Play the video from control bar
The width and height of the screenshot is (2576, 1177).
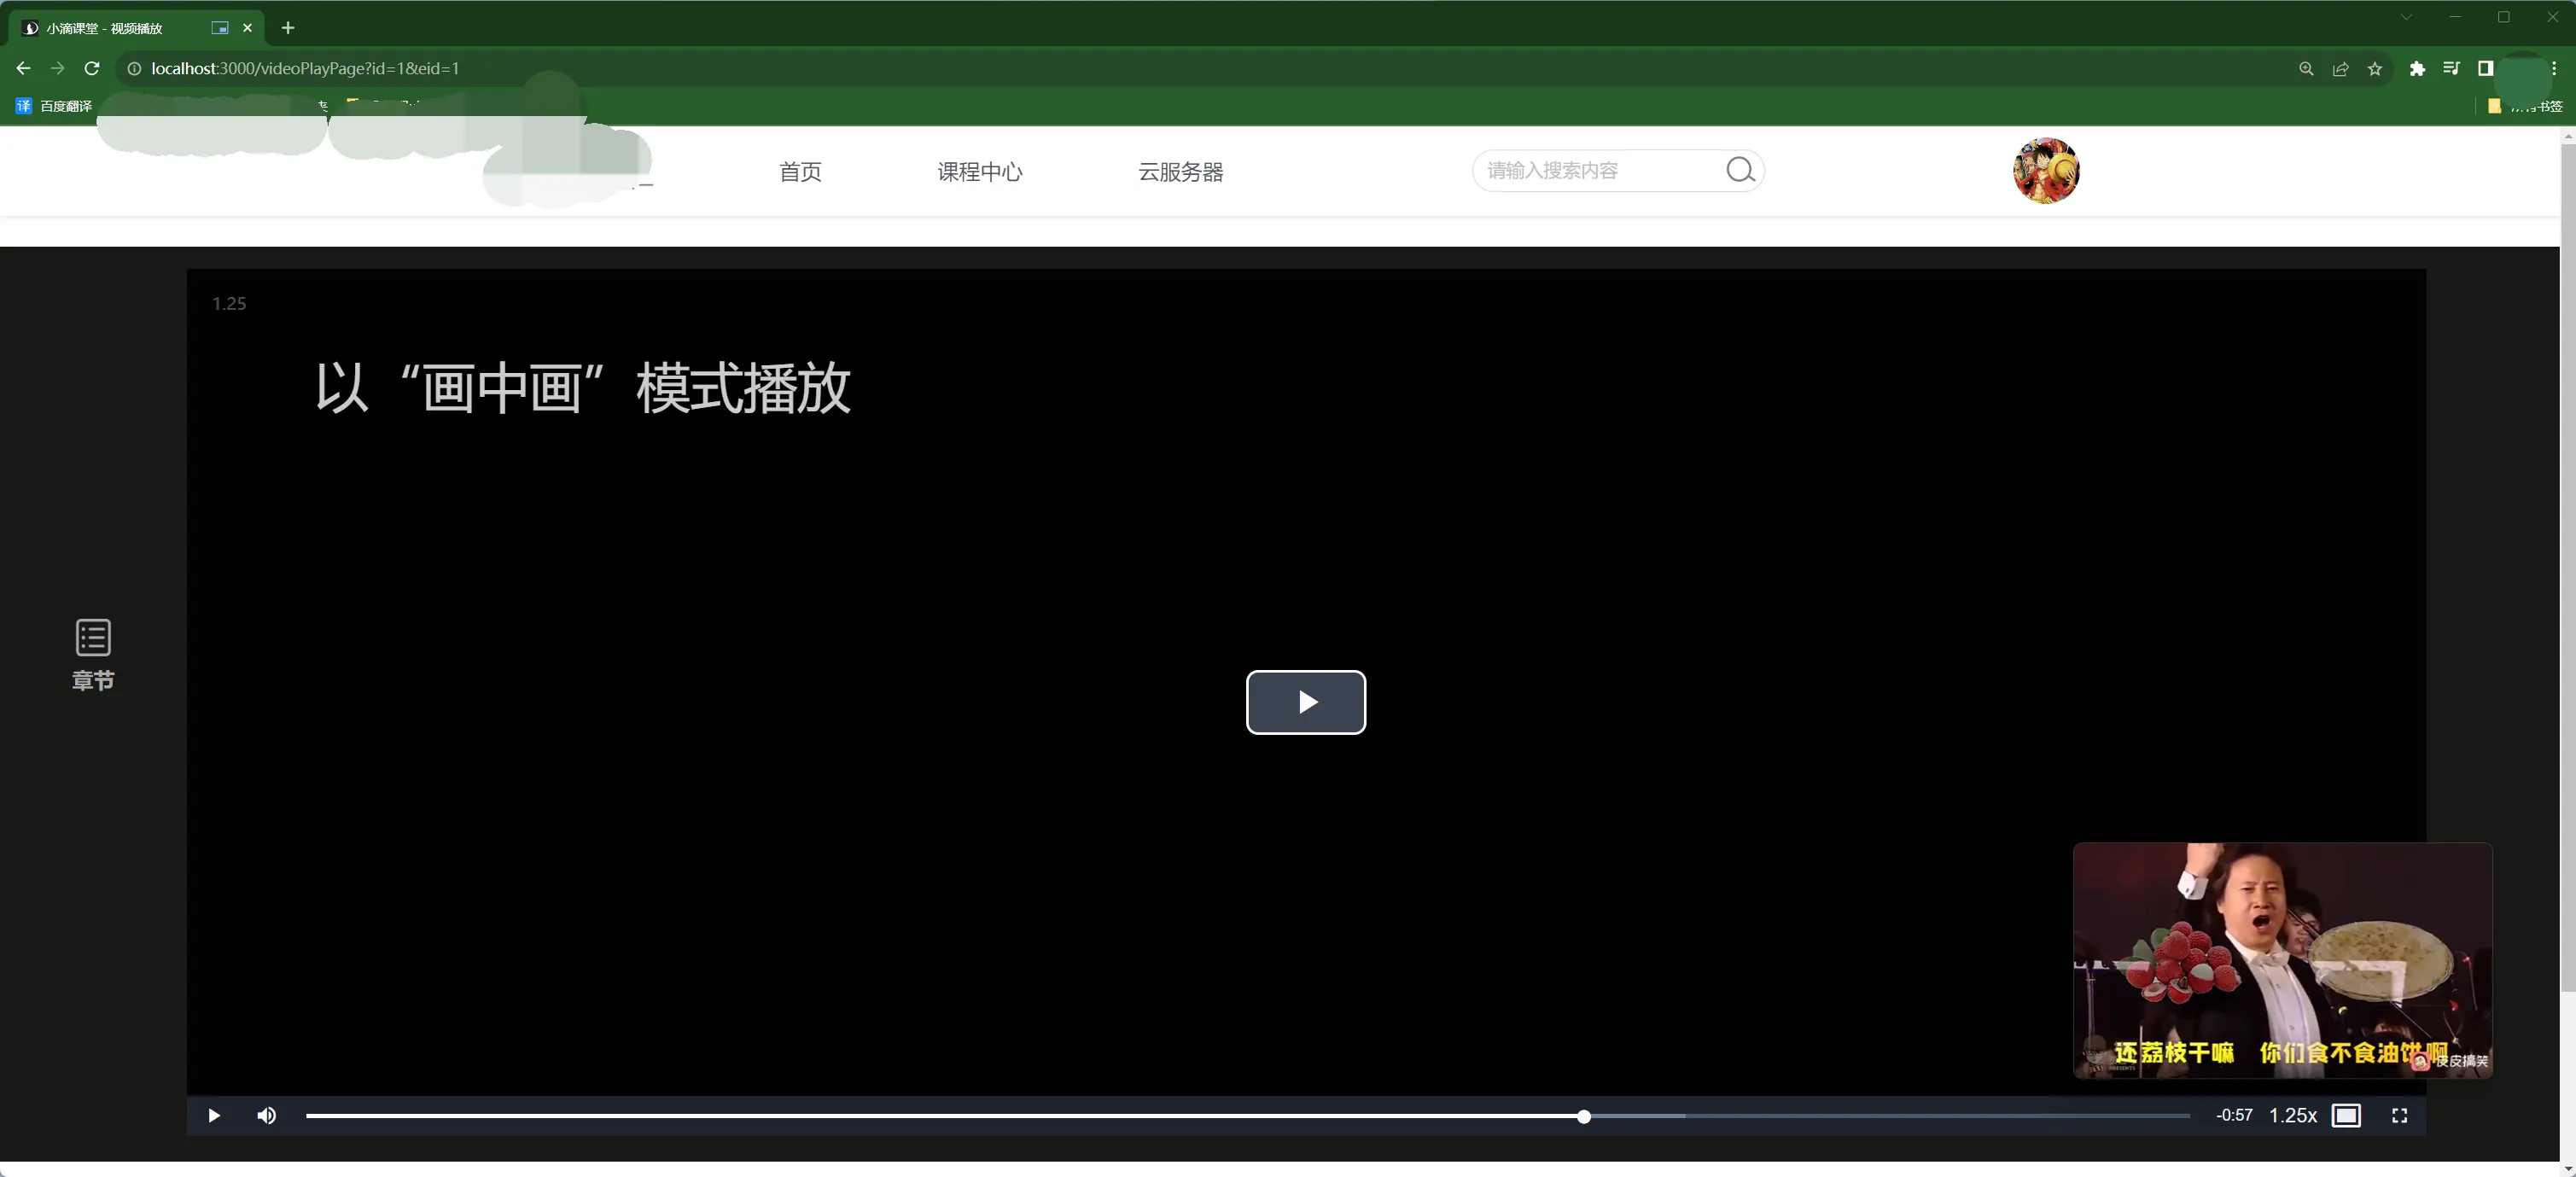213,1115
